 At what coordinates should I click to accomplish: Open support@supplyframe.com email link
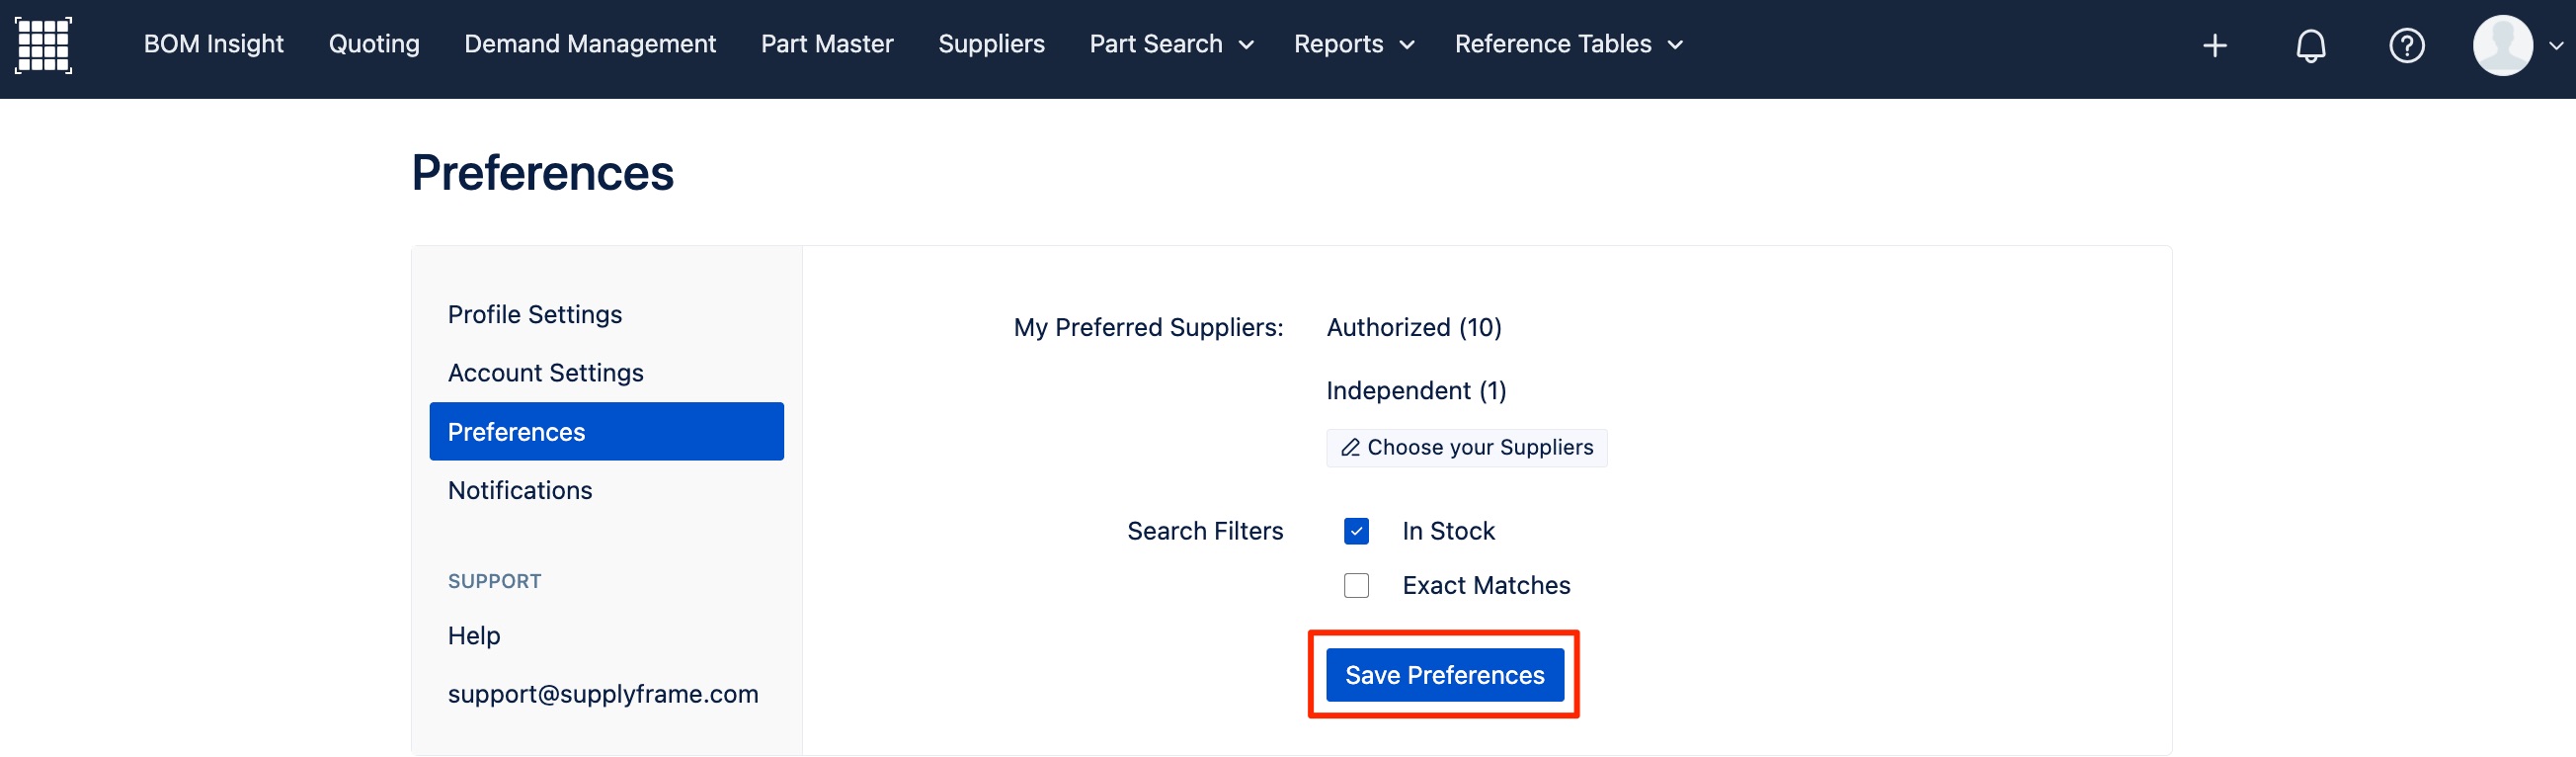603,694
